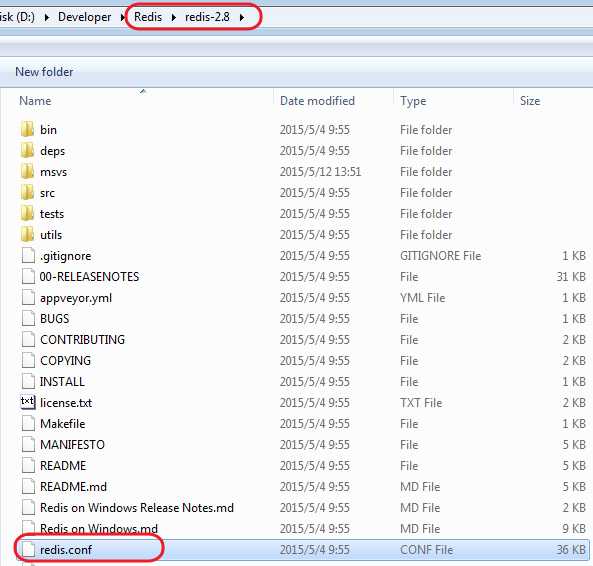Screen dimensions: 593x566
Task: Click the tests folder name
Action: (x=52, y=214)
